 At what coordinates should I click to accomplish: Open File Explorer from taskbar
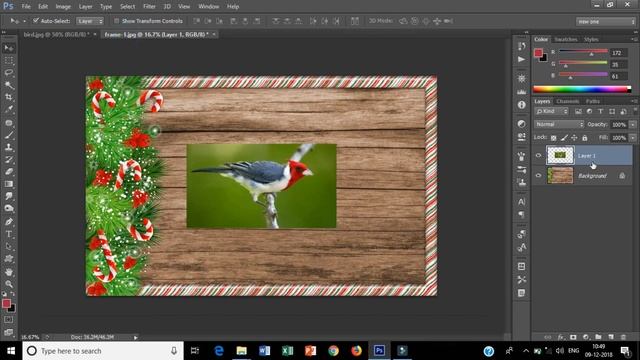[242, 351]
